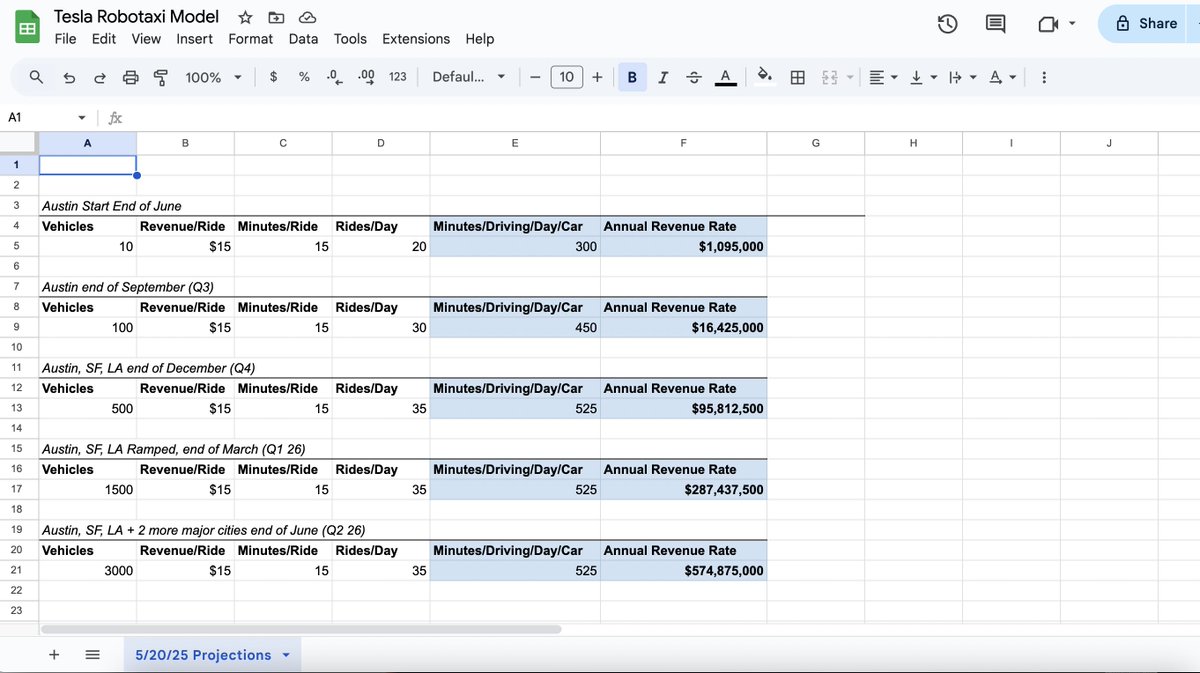Image resolution: width=1200 pixels, height=673 pixels.
Task: Increase decimal places
Action: pyautogui.click(x=367, y=77)
